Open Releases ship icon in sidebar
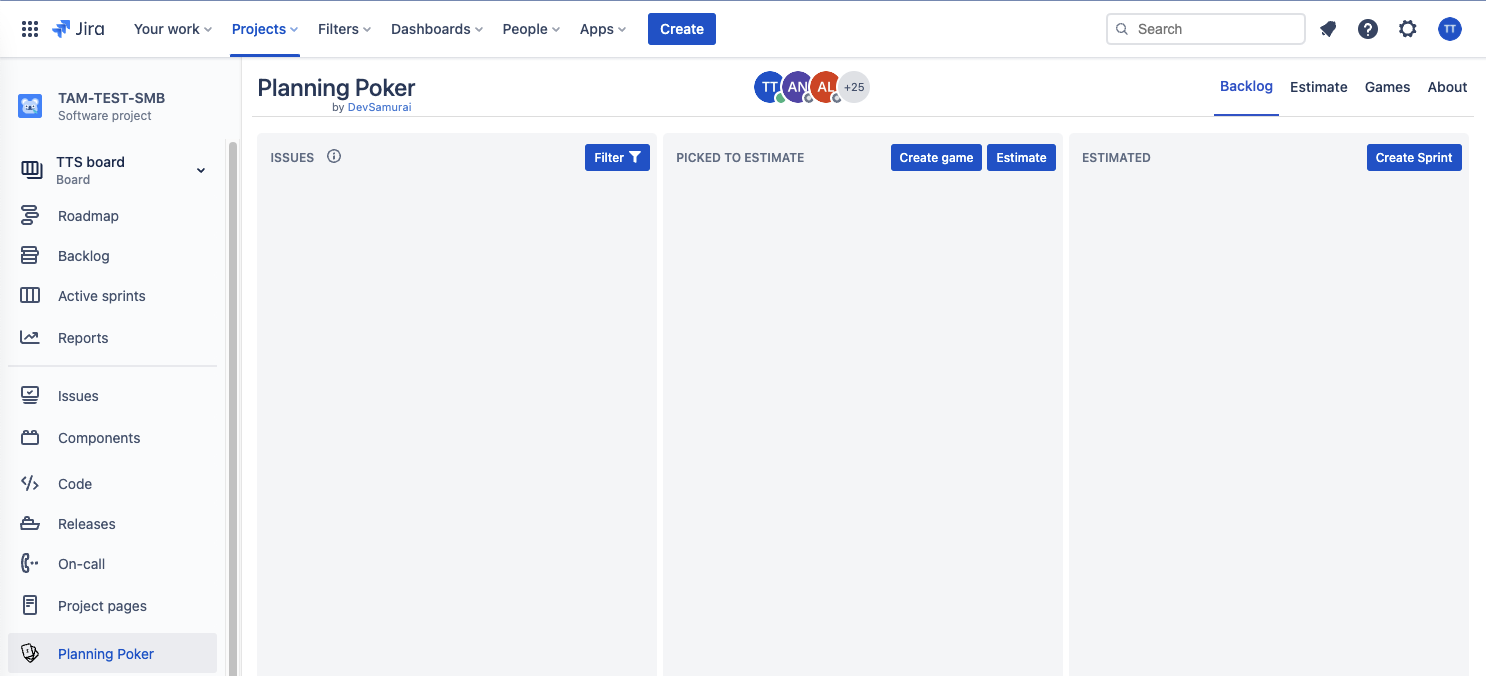Image resolution: width=1486 pixels, height=676 pixels. pos(30,524)
